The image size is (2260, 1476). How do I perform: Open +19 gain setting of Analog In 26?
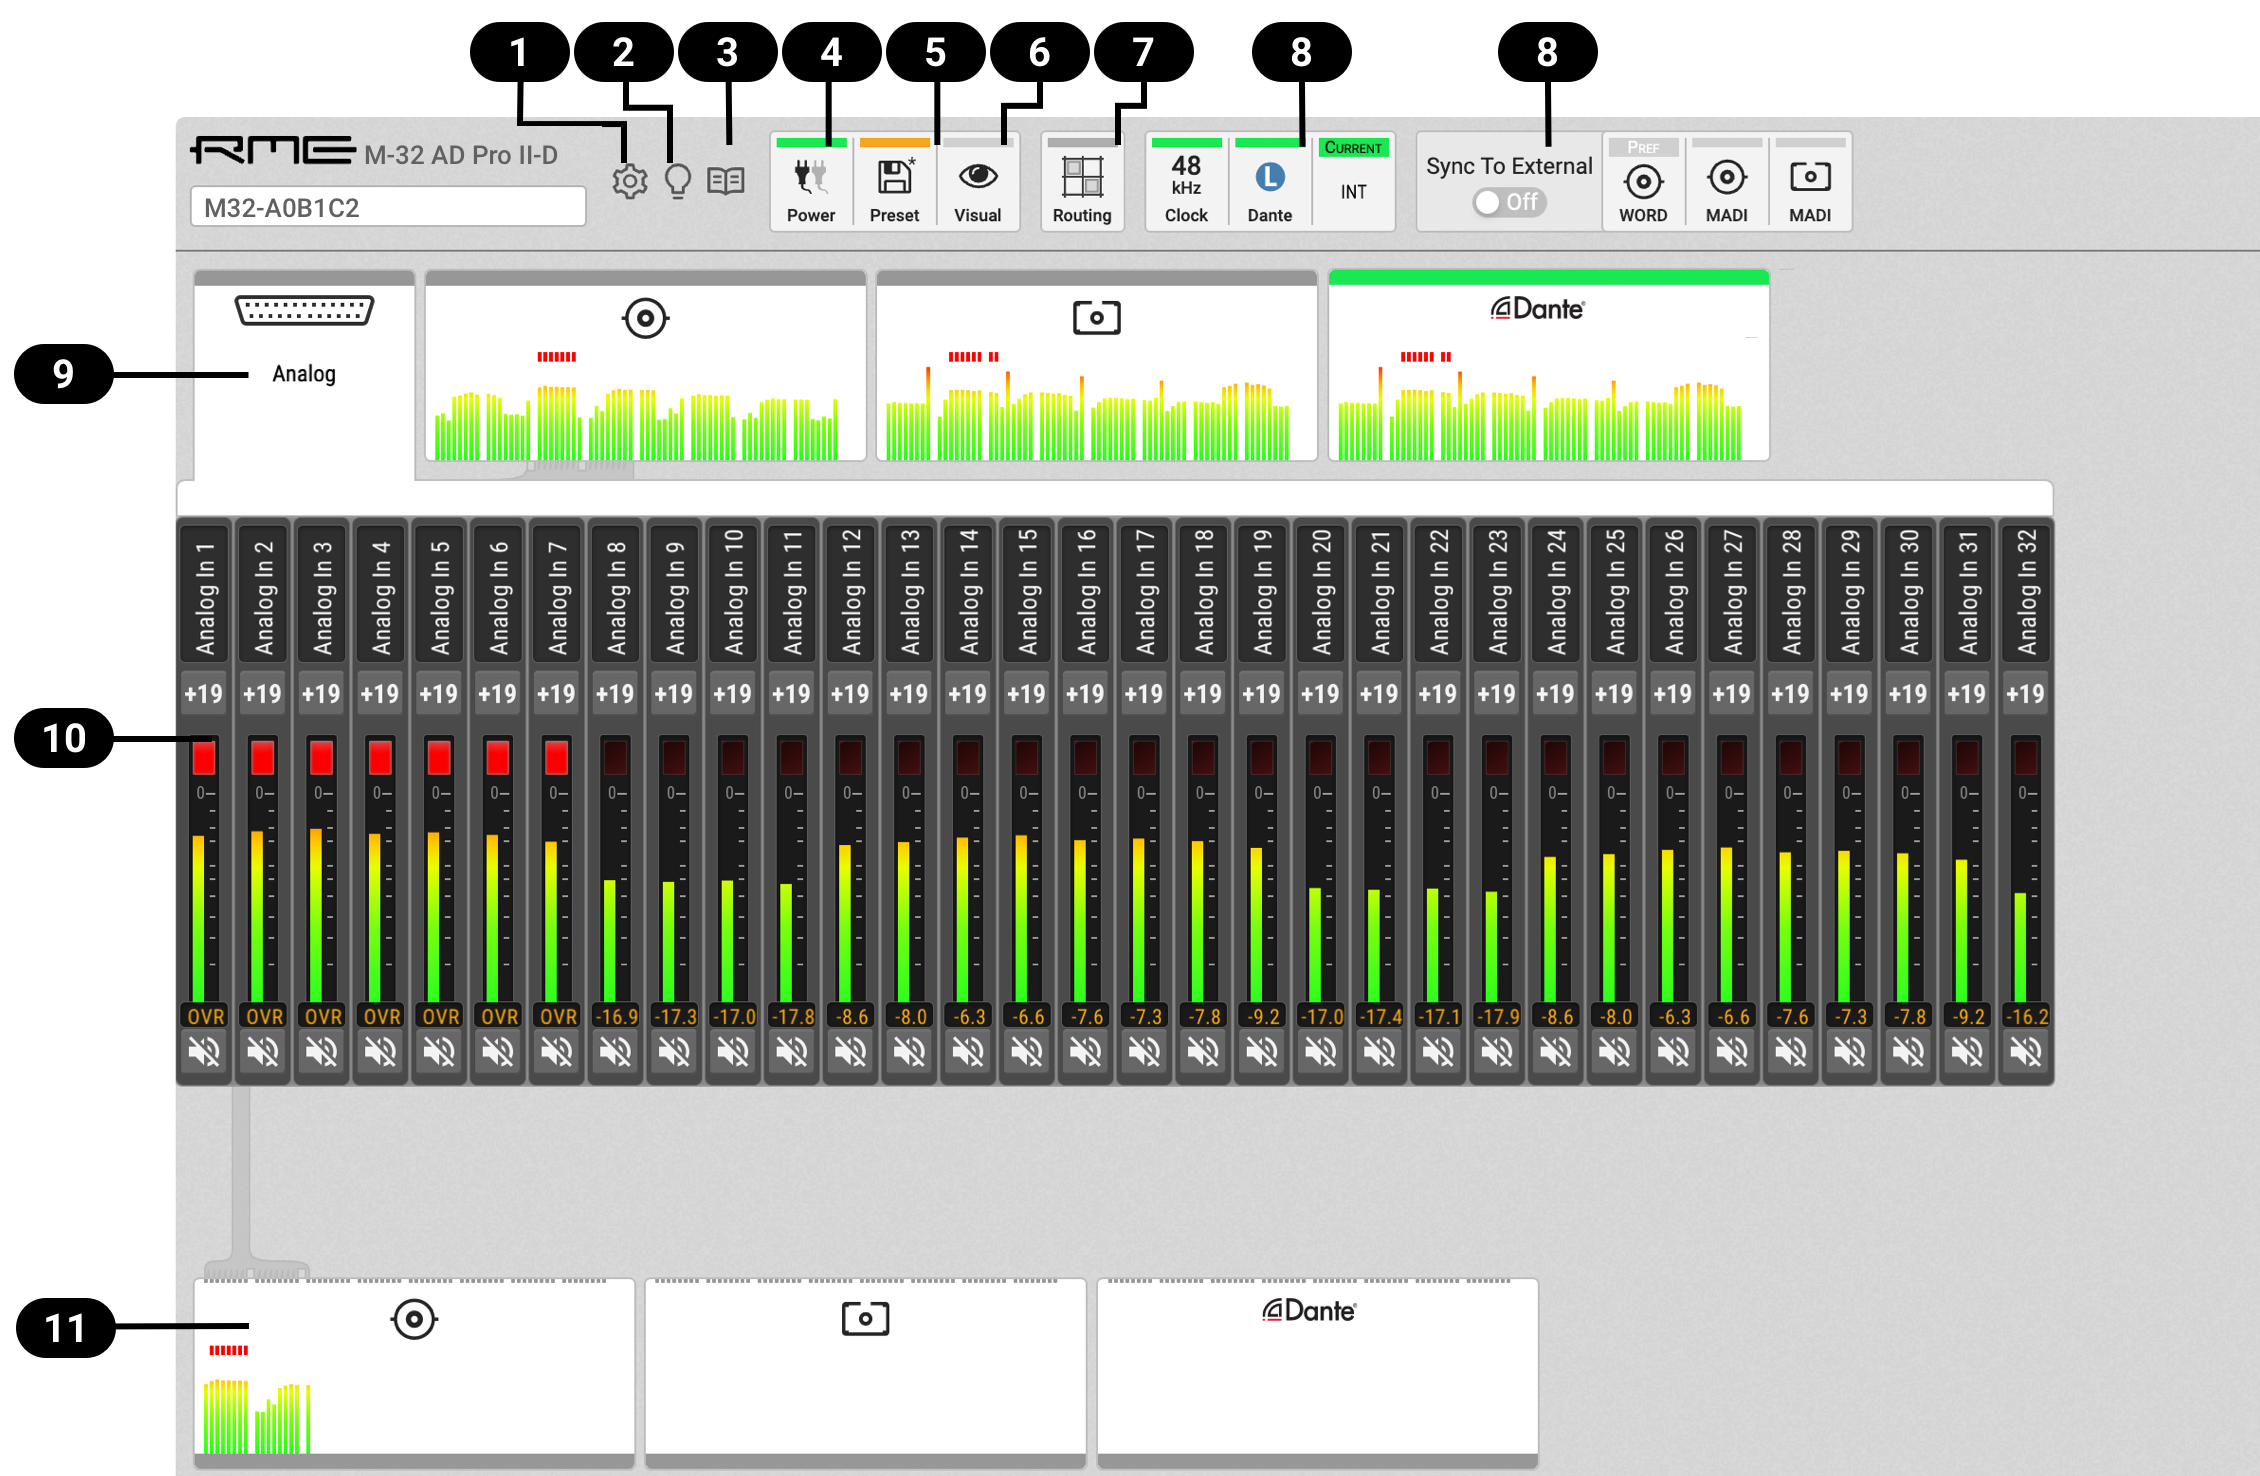coord(1674,694)
